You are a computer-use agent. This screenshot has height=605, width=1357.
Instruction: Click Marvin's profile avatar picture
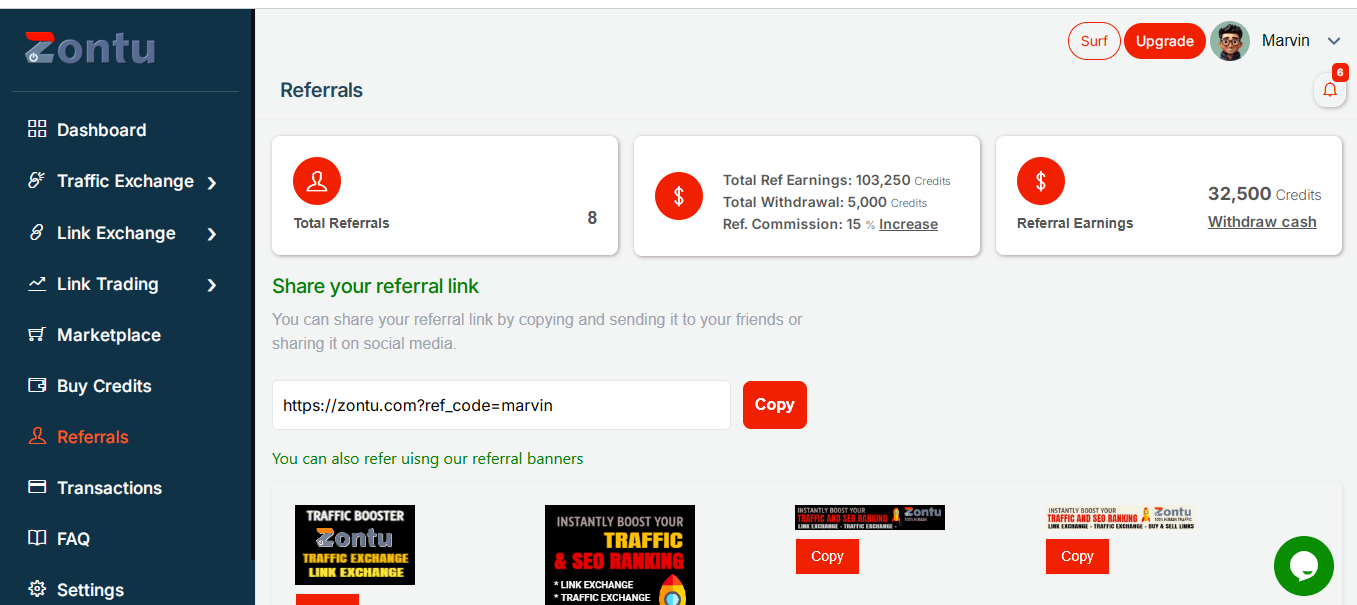coord(1230,41)
